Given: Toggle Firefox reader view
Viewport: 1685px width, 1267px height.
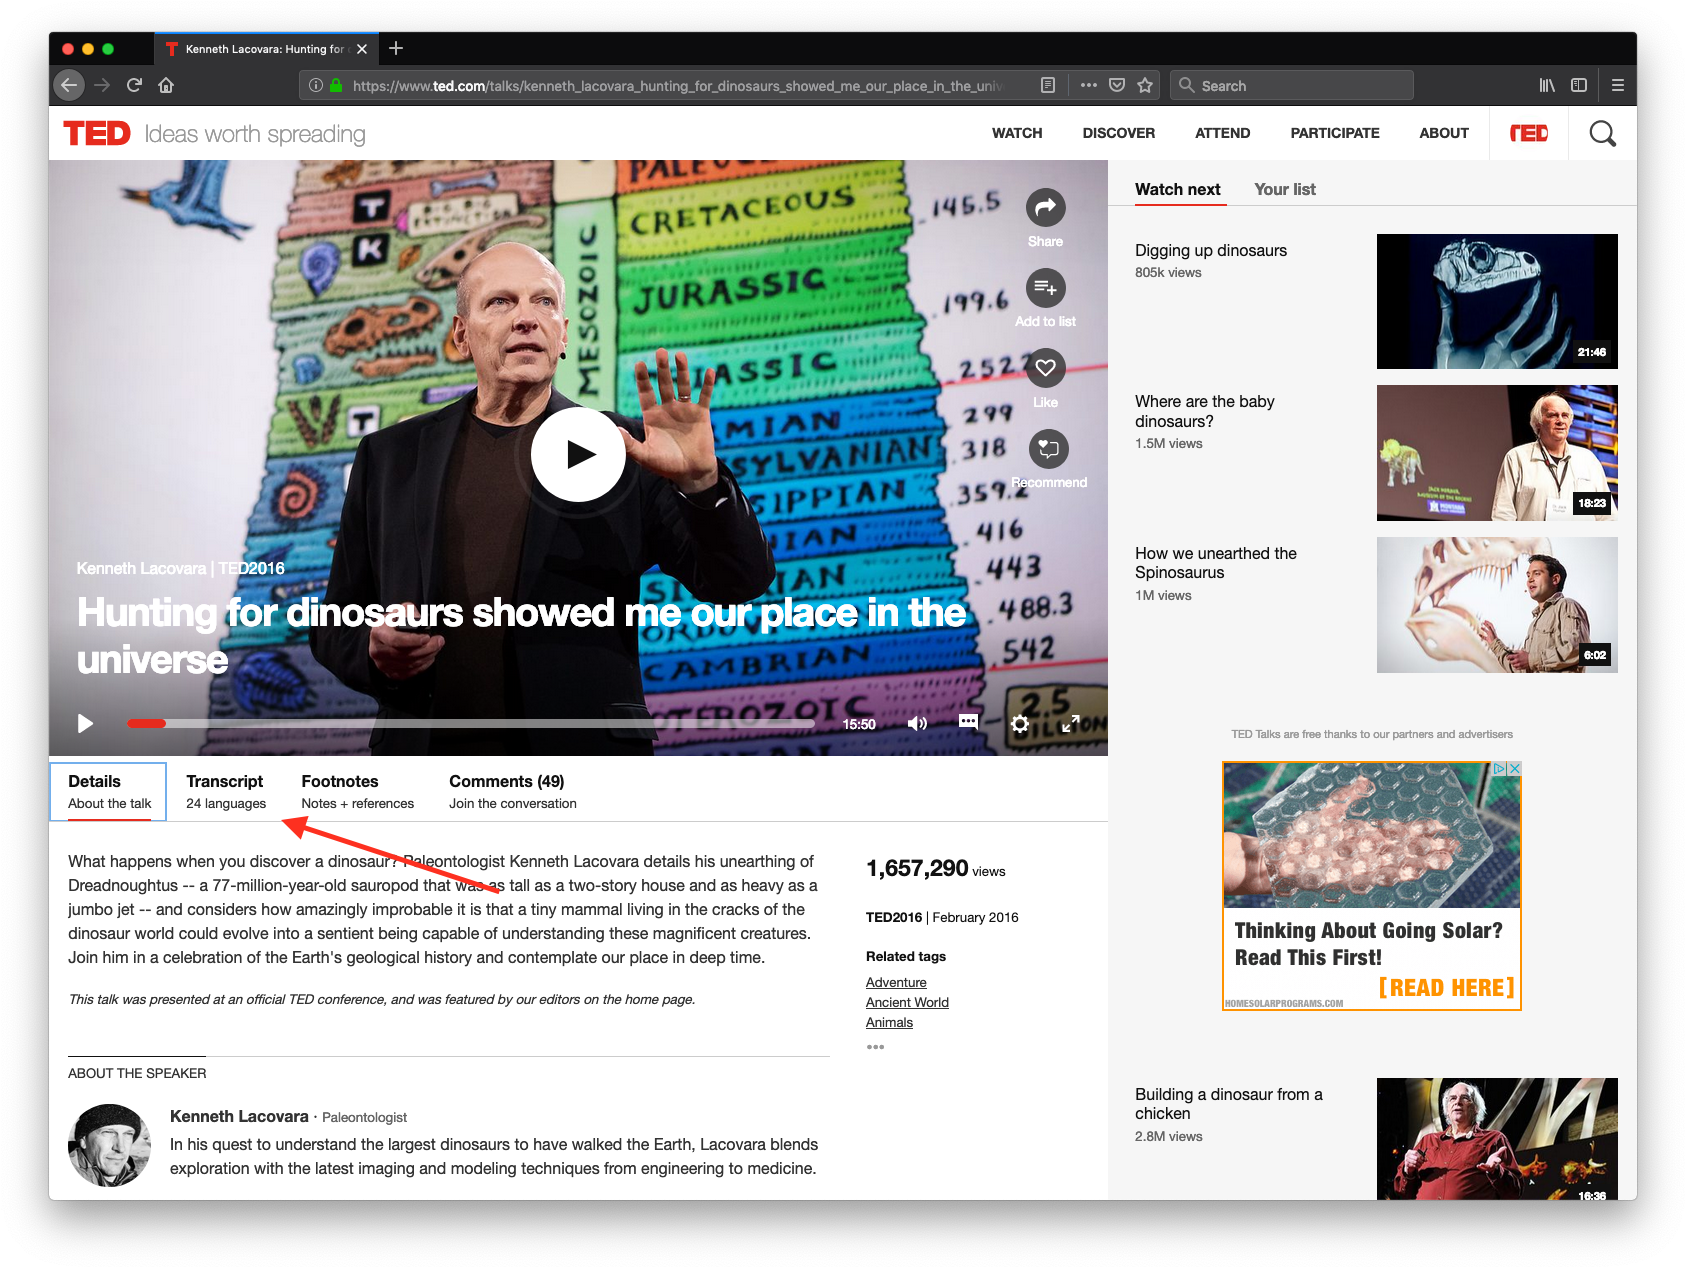Looking at the screenshot, I should (x=1048, y=85).
